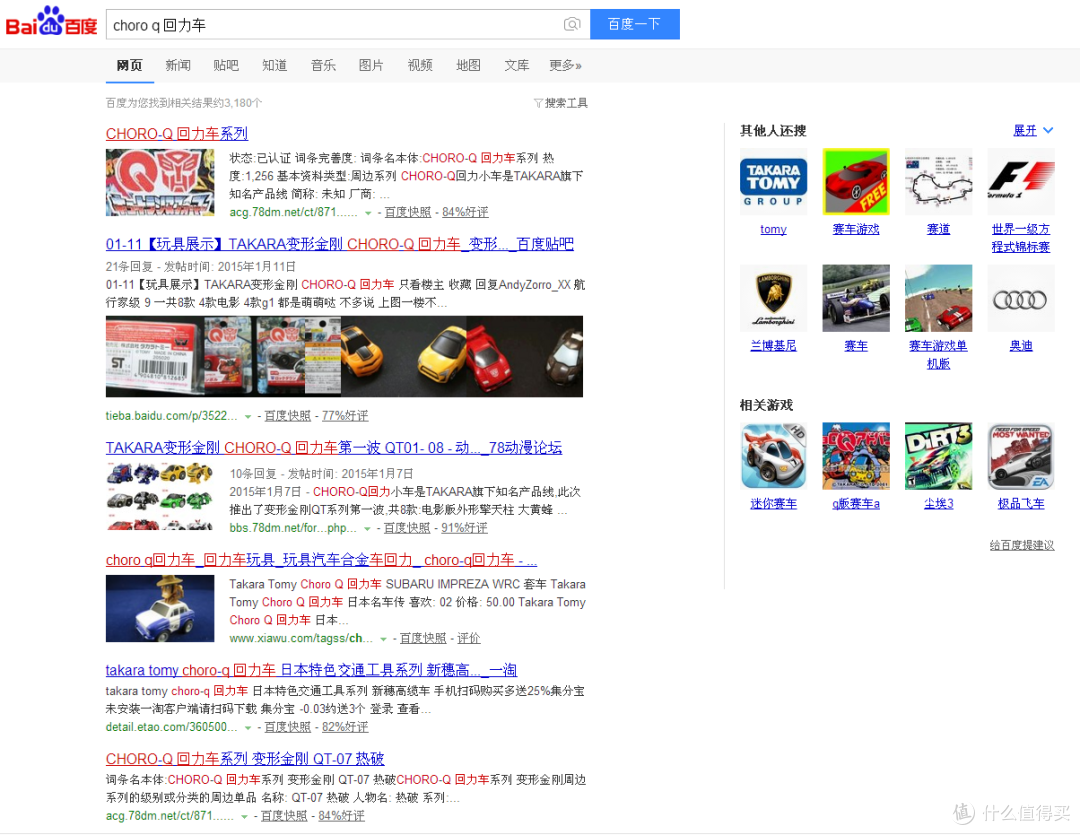The width and height of the screenshot is (1080, 835).
Task: Open the 极品飞车 game link
Action: point(1021,504)
